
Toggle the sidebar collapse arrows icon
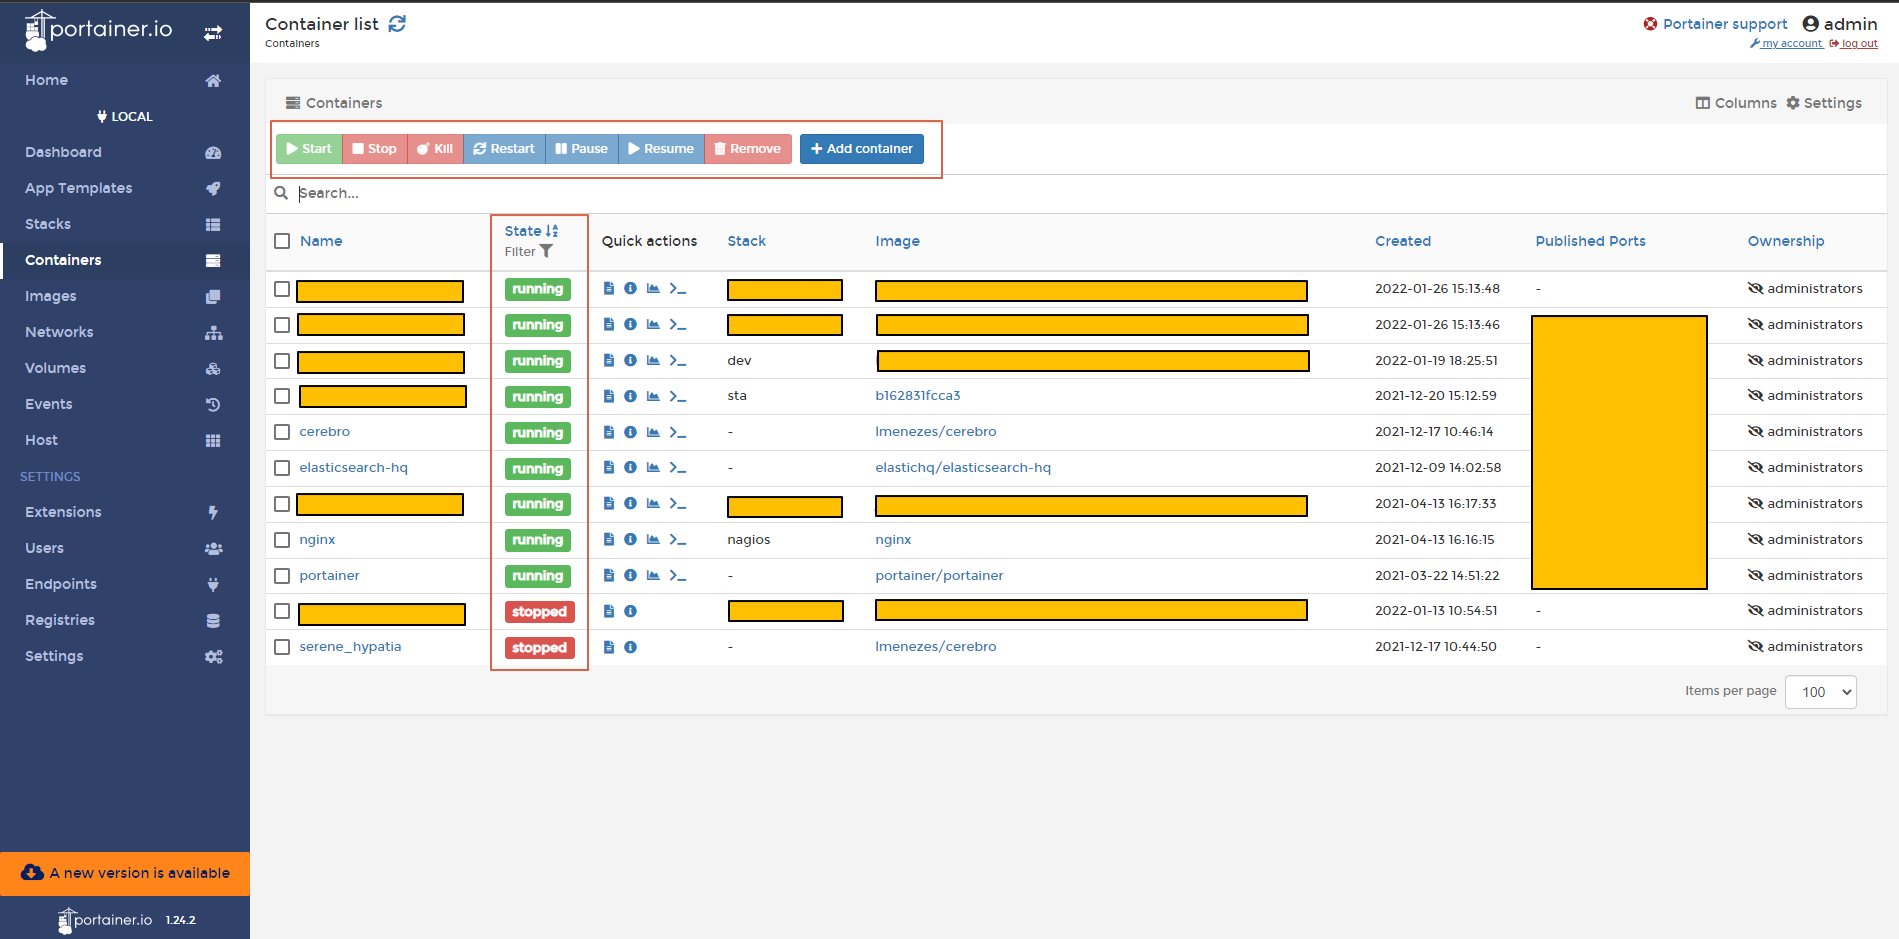(213, 33)
